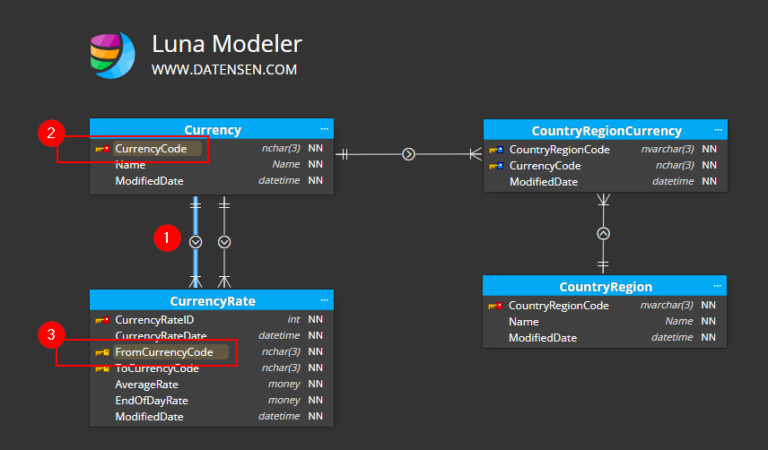Select the highlighted Currency to CurrencyRate relation marker
Image resolution: width=768 pixels, height=450 pixels.
[195, 242]
